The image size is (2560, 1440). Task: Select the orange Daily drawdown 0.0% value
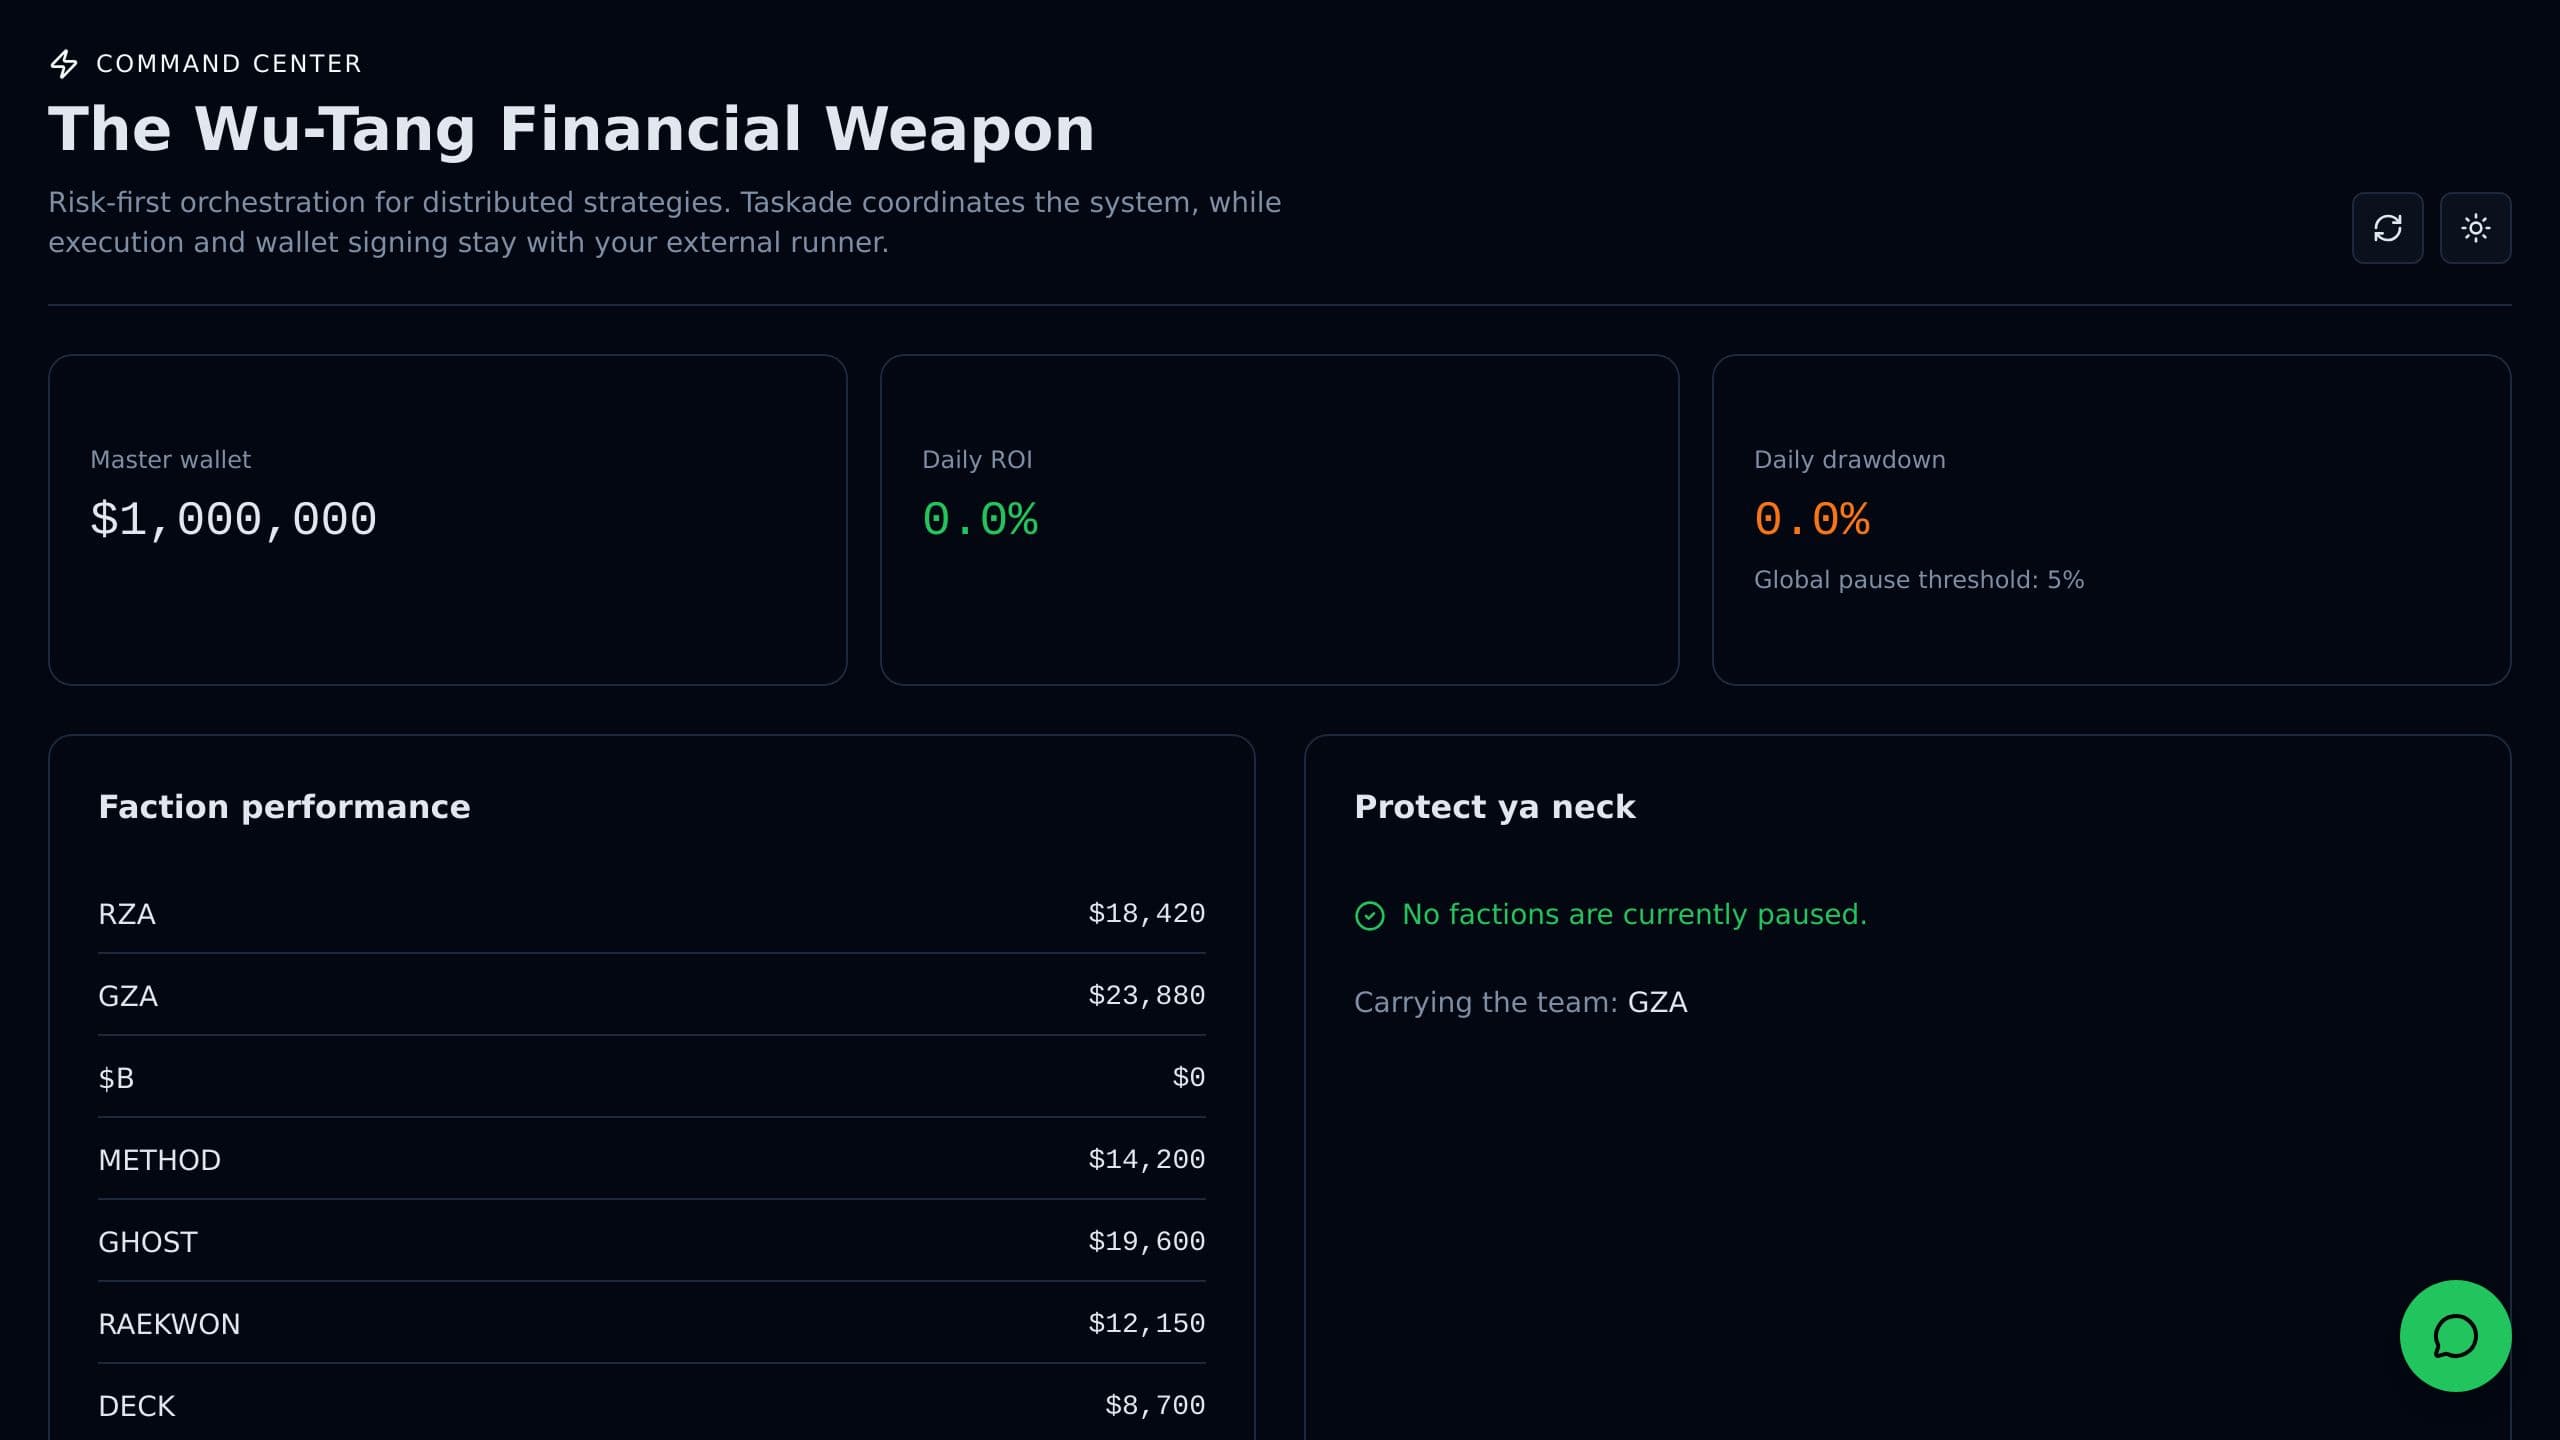[x=1811, y=519]
